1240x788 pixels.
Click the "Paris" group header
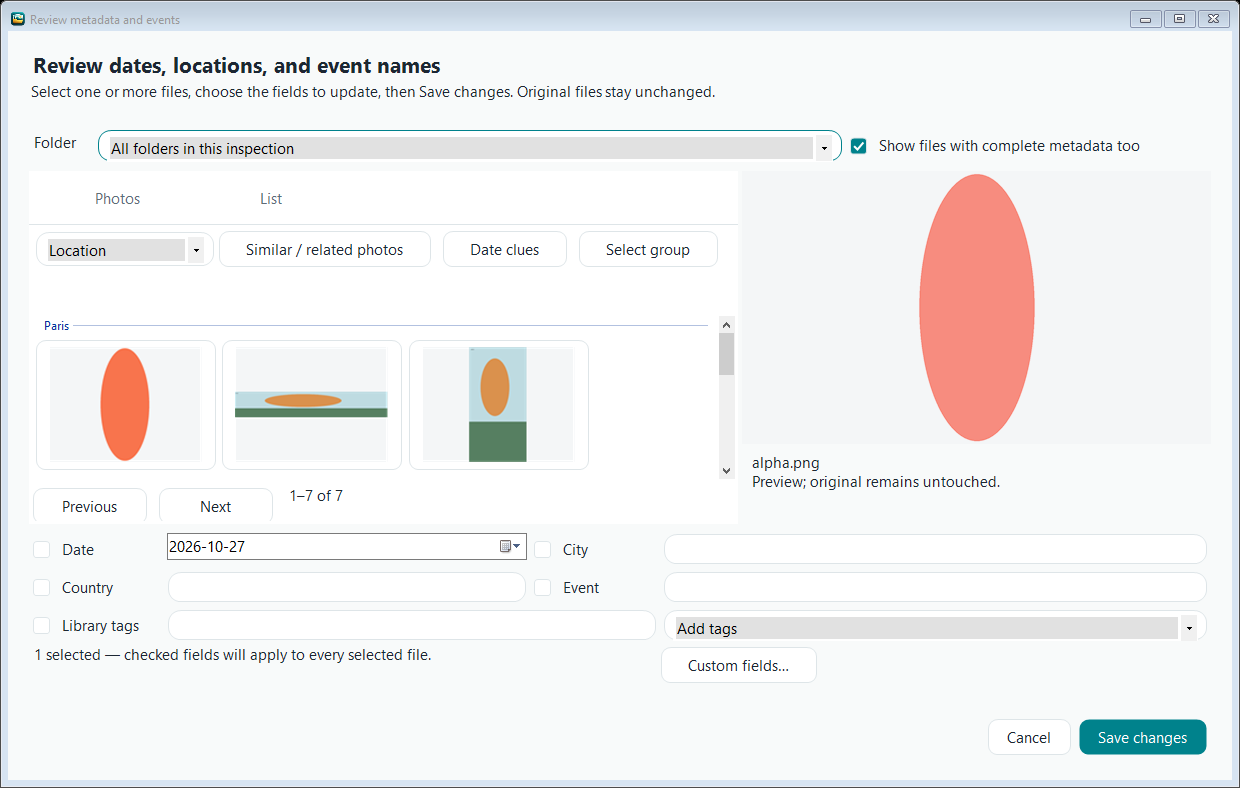click(x=55, y=326)
